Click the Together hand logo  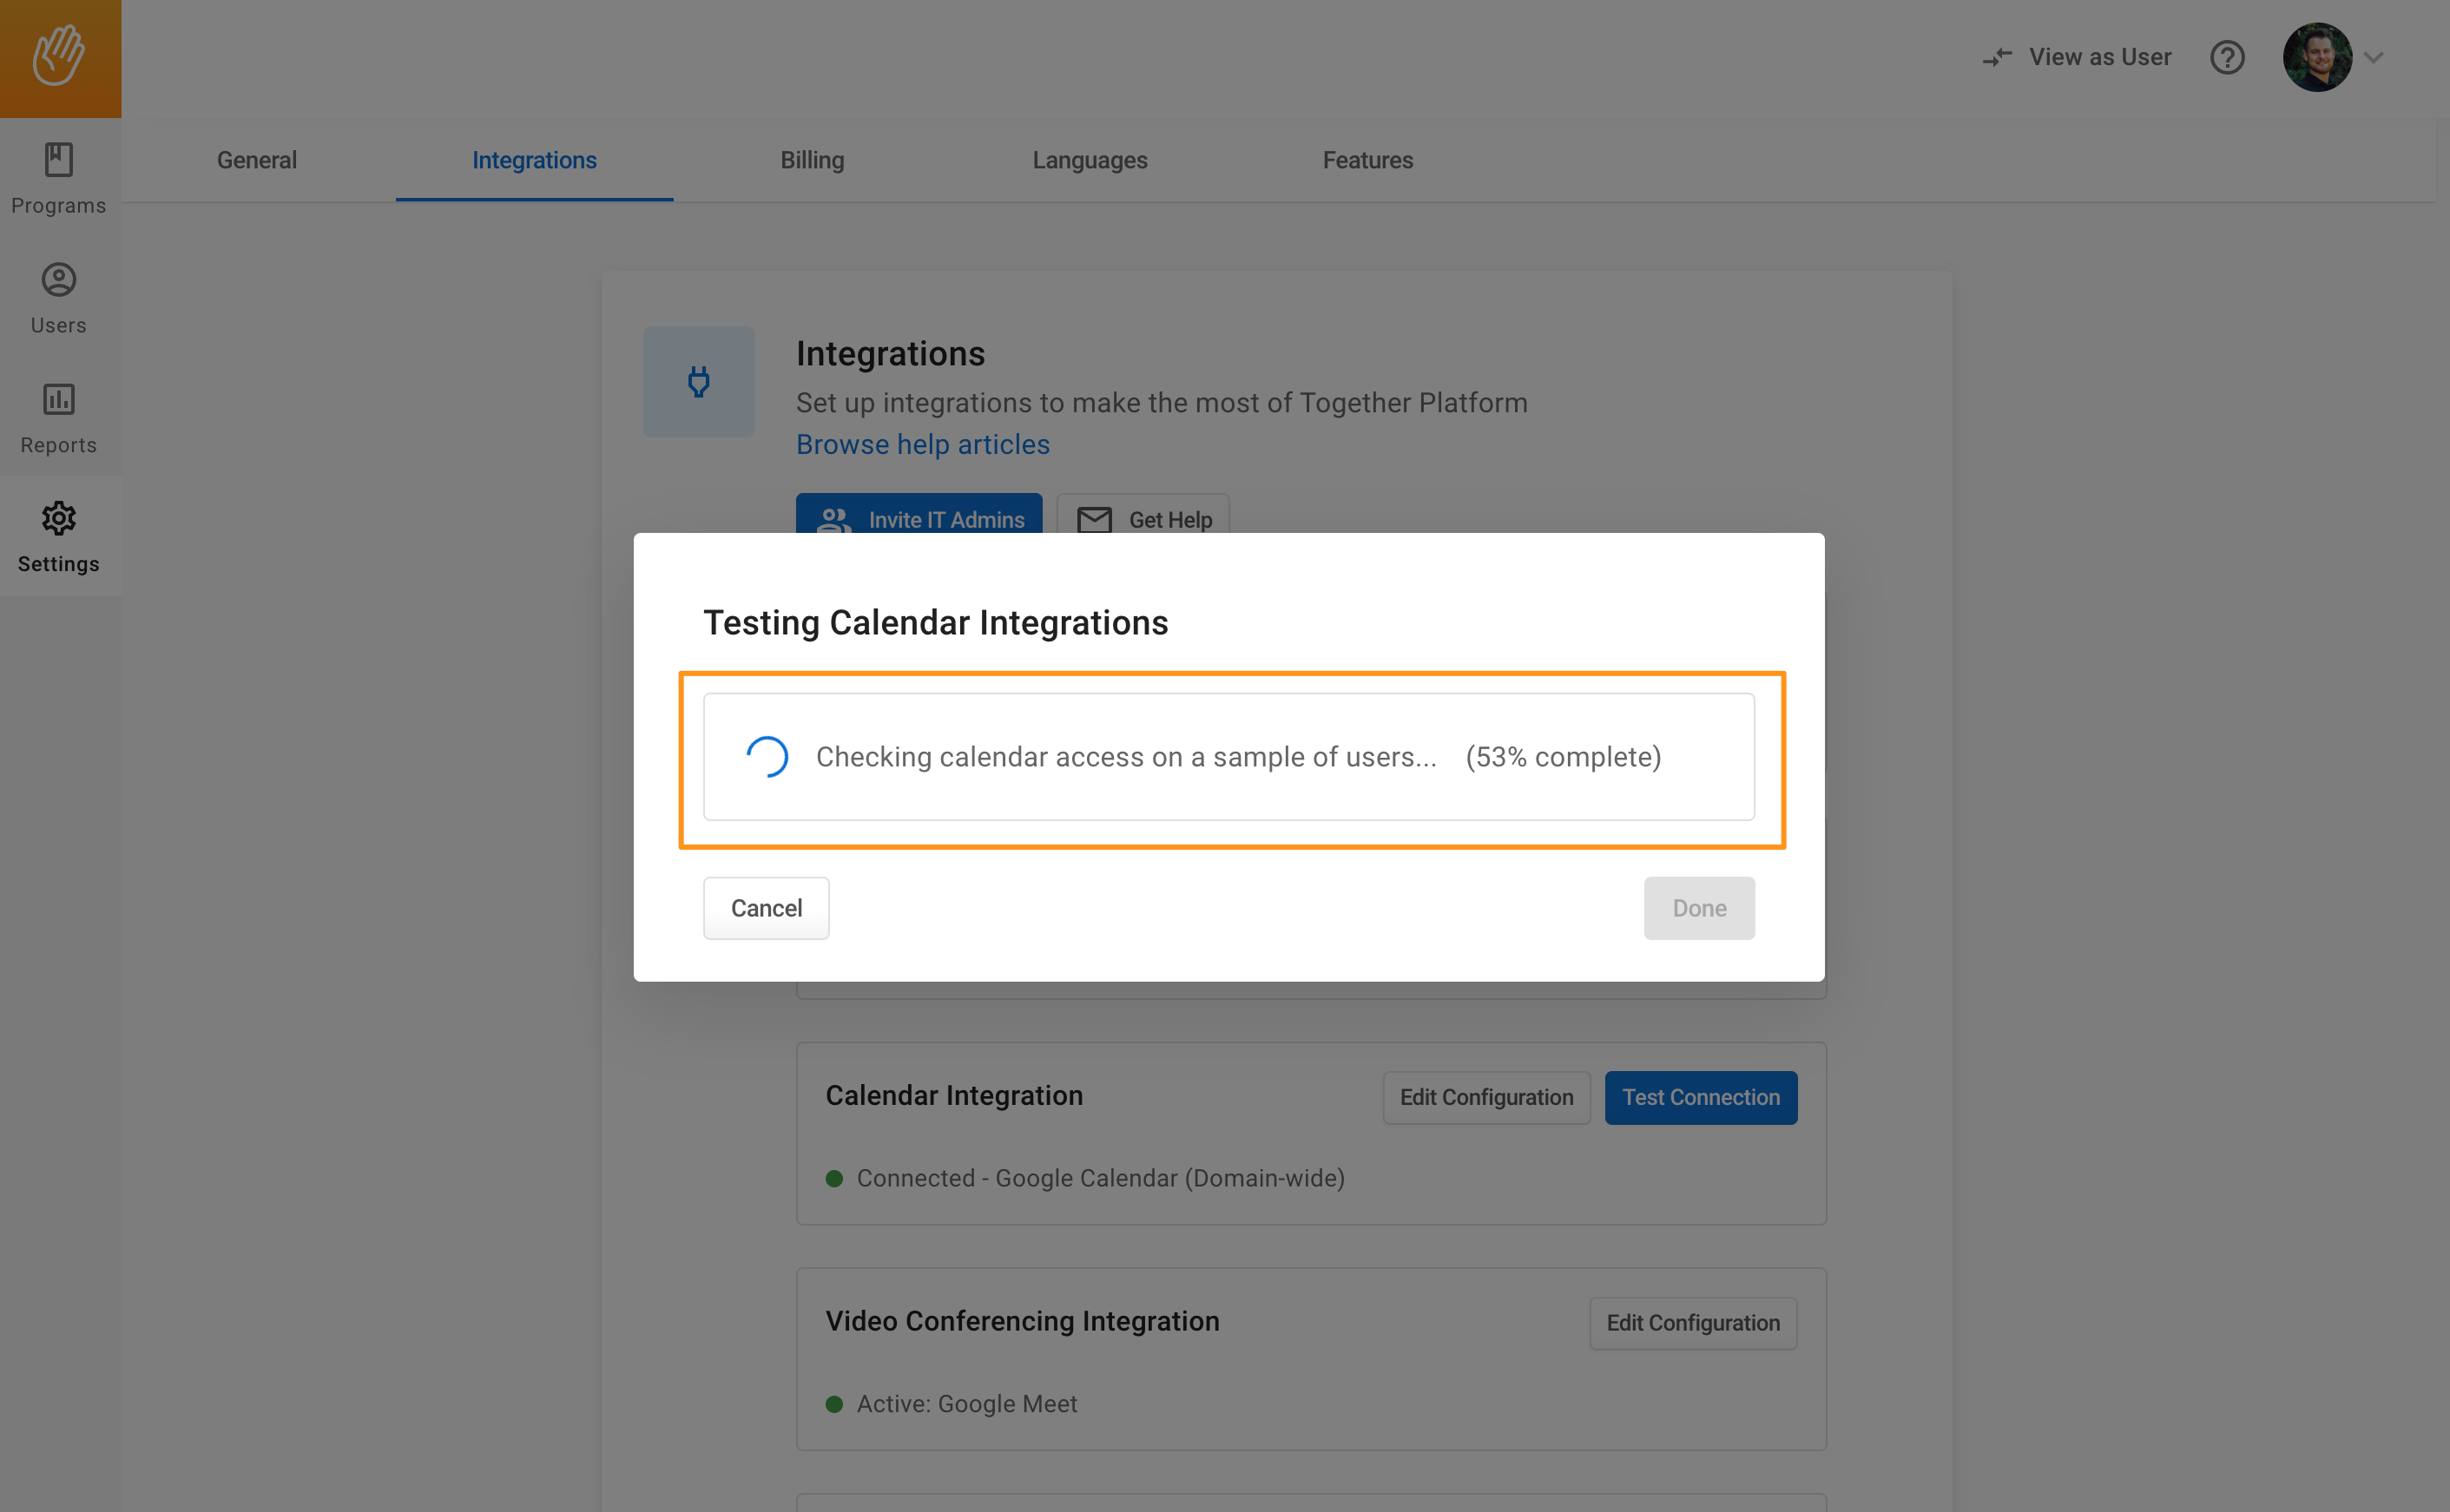pyautogui.click(x=60, y=57)
